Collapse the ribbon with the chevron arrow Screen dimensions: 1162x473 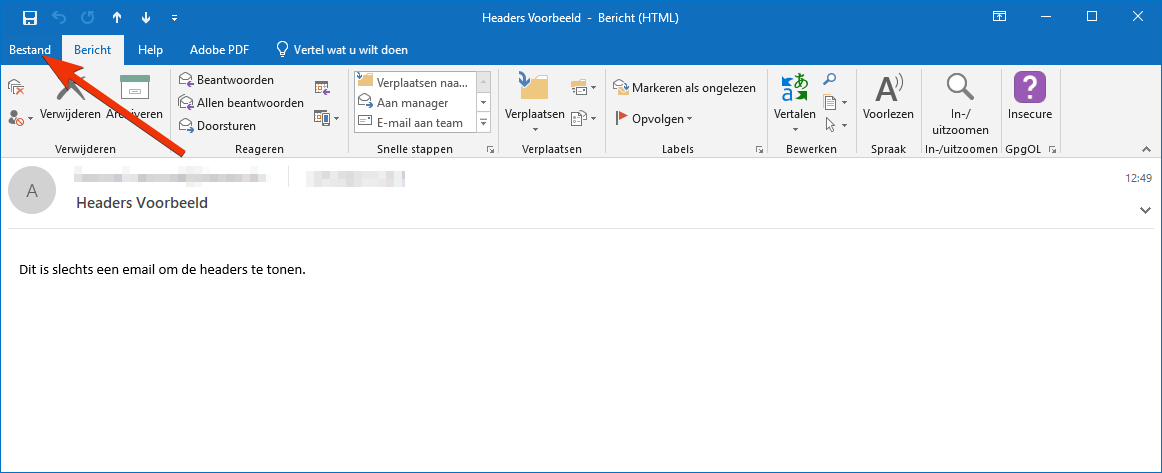[x=1146, y=149]
